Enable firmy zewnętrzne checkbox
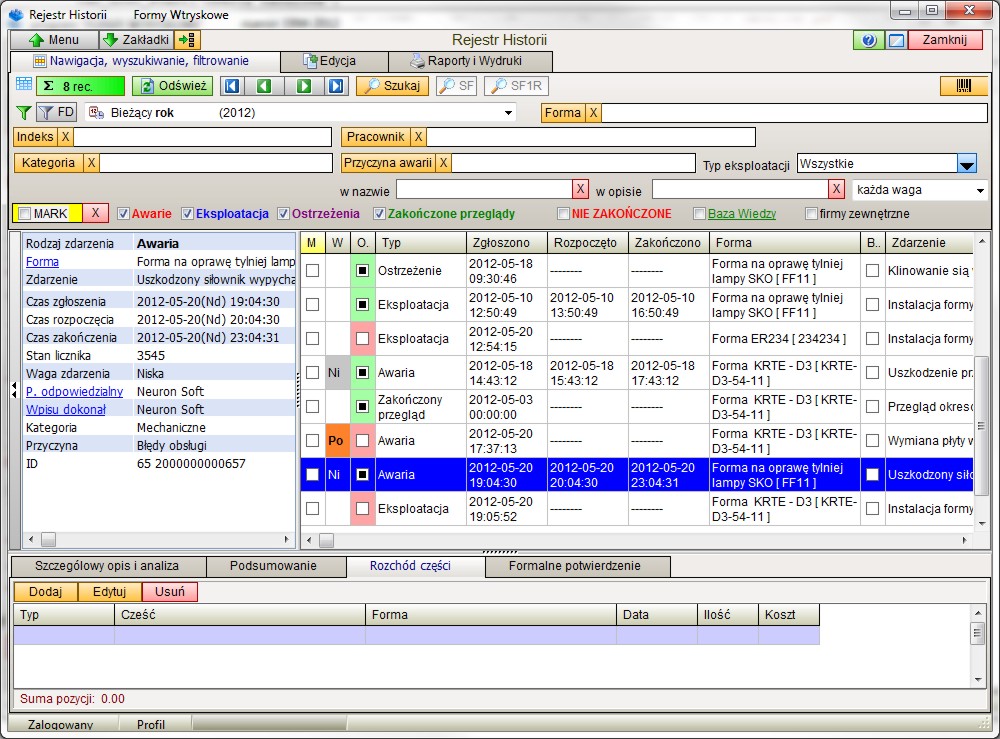The height and width of the screenshot is (739, 1000). 811,214
